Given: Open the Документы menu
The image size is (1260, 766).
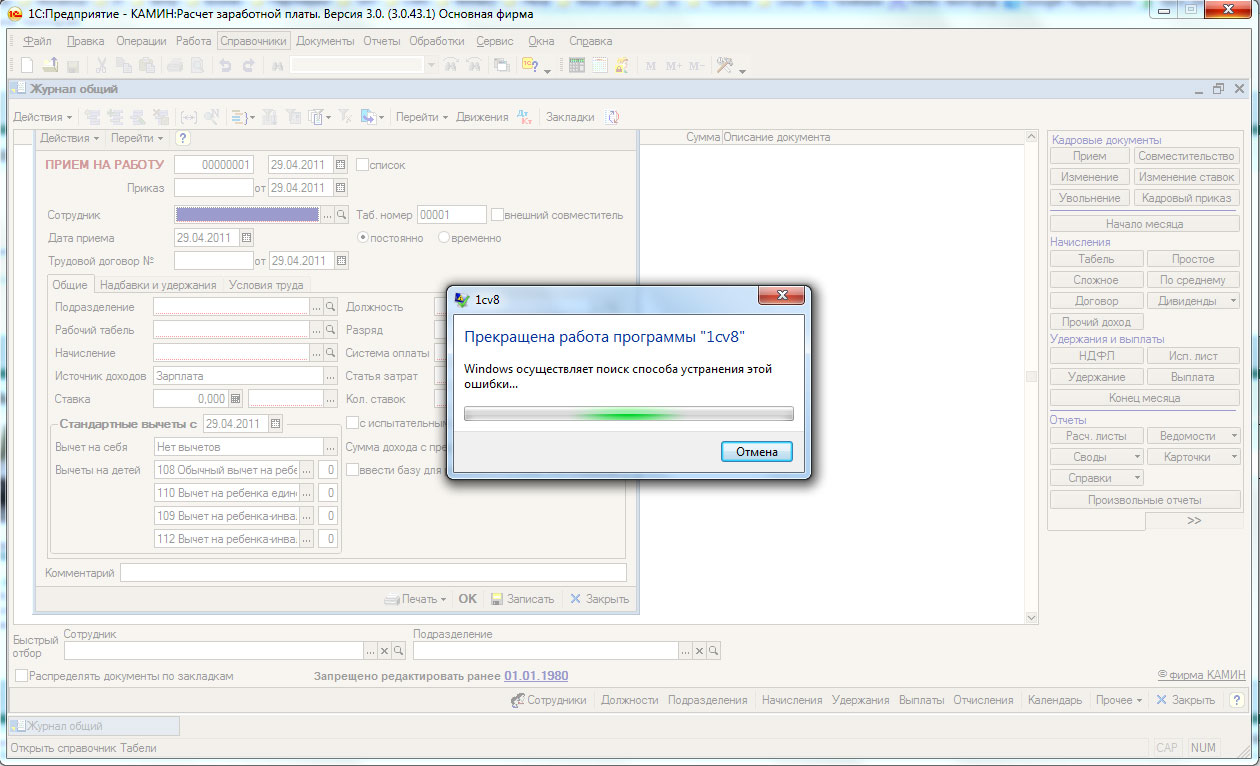Looking at the screenshot, I should (325, 41).
